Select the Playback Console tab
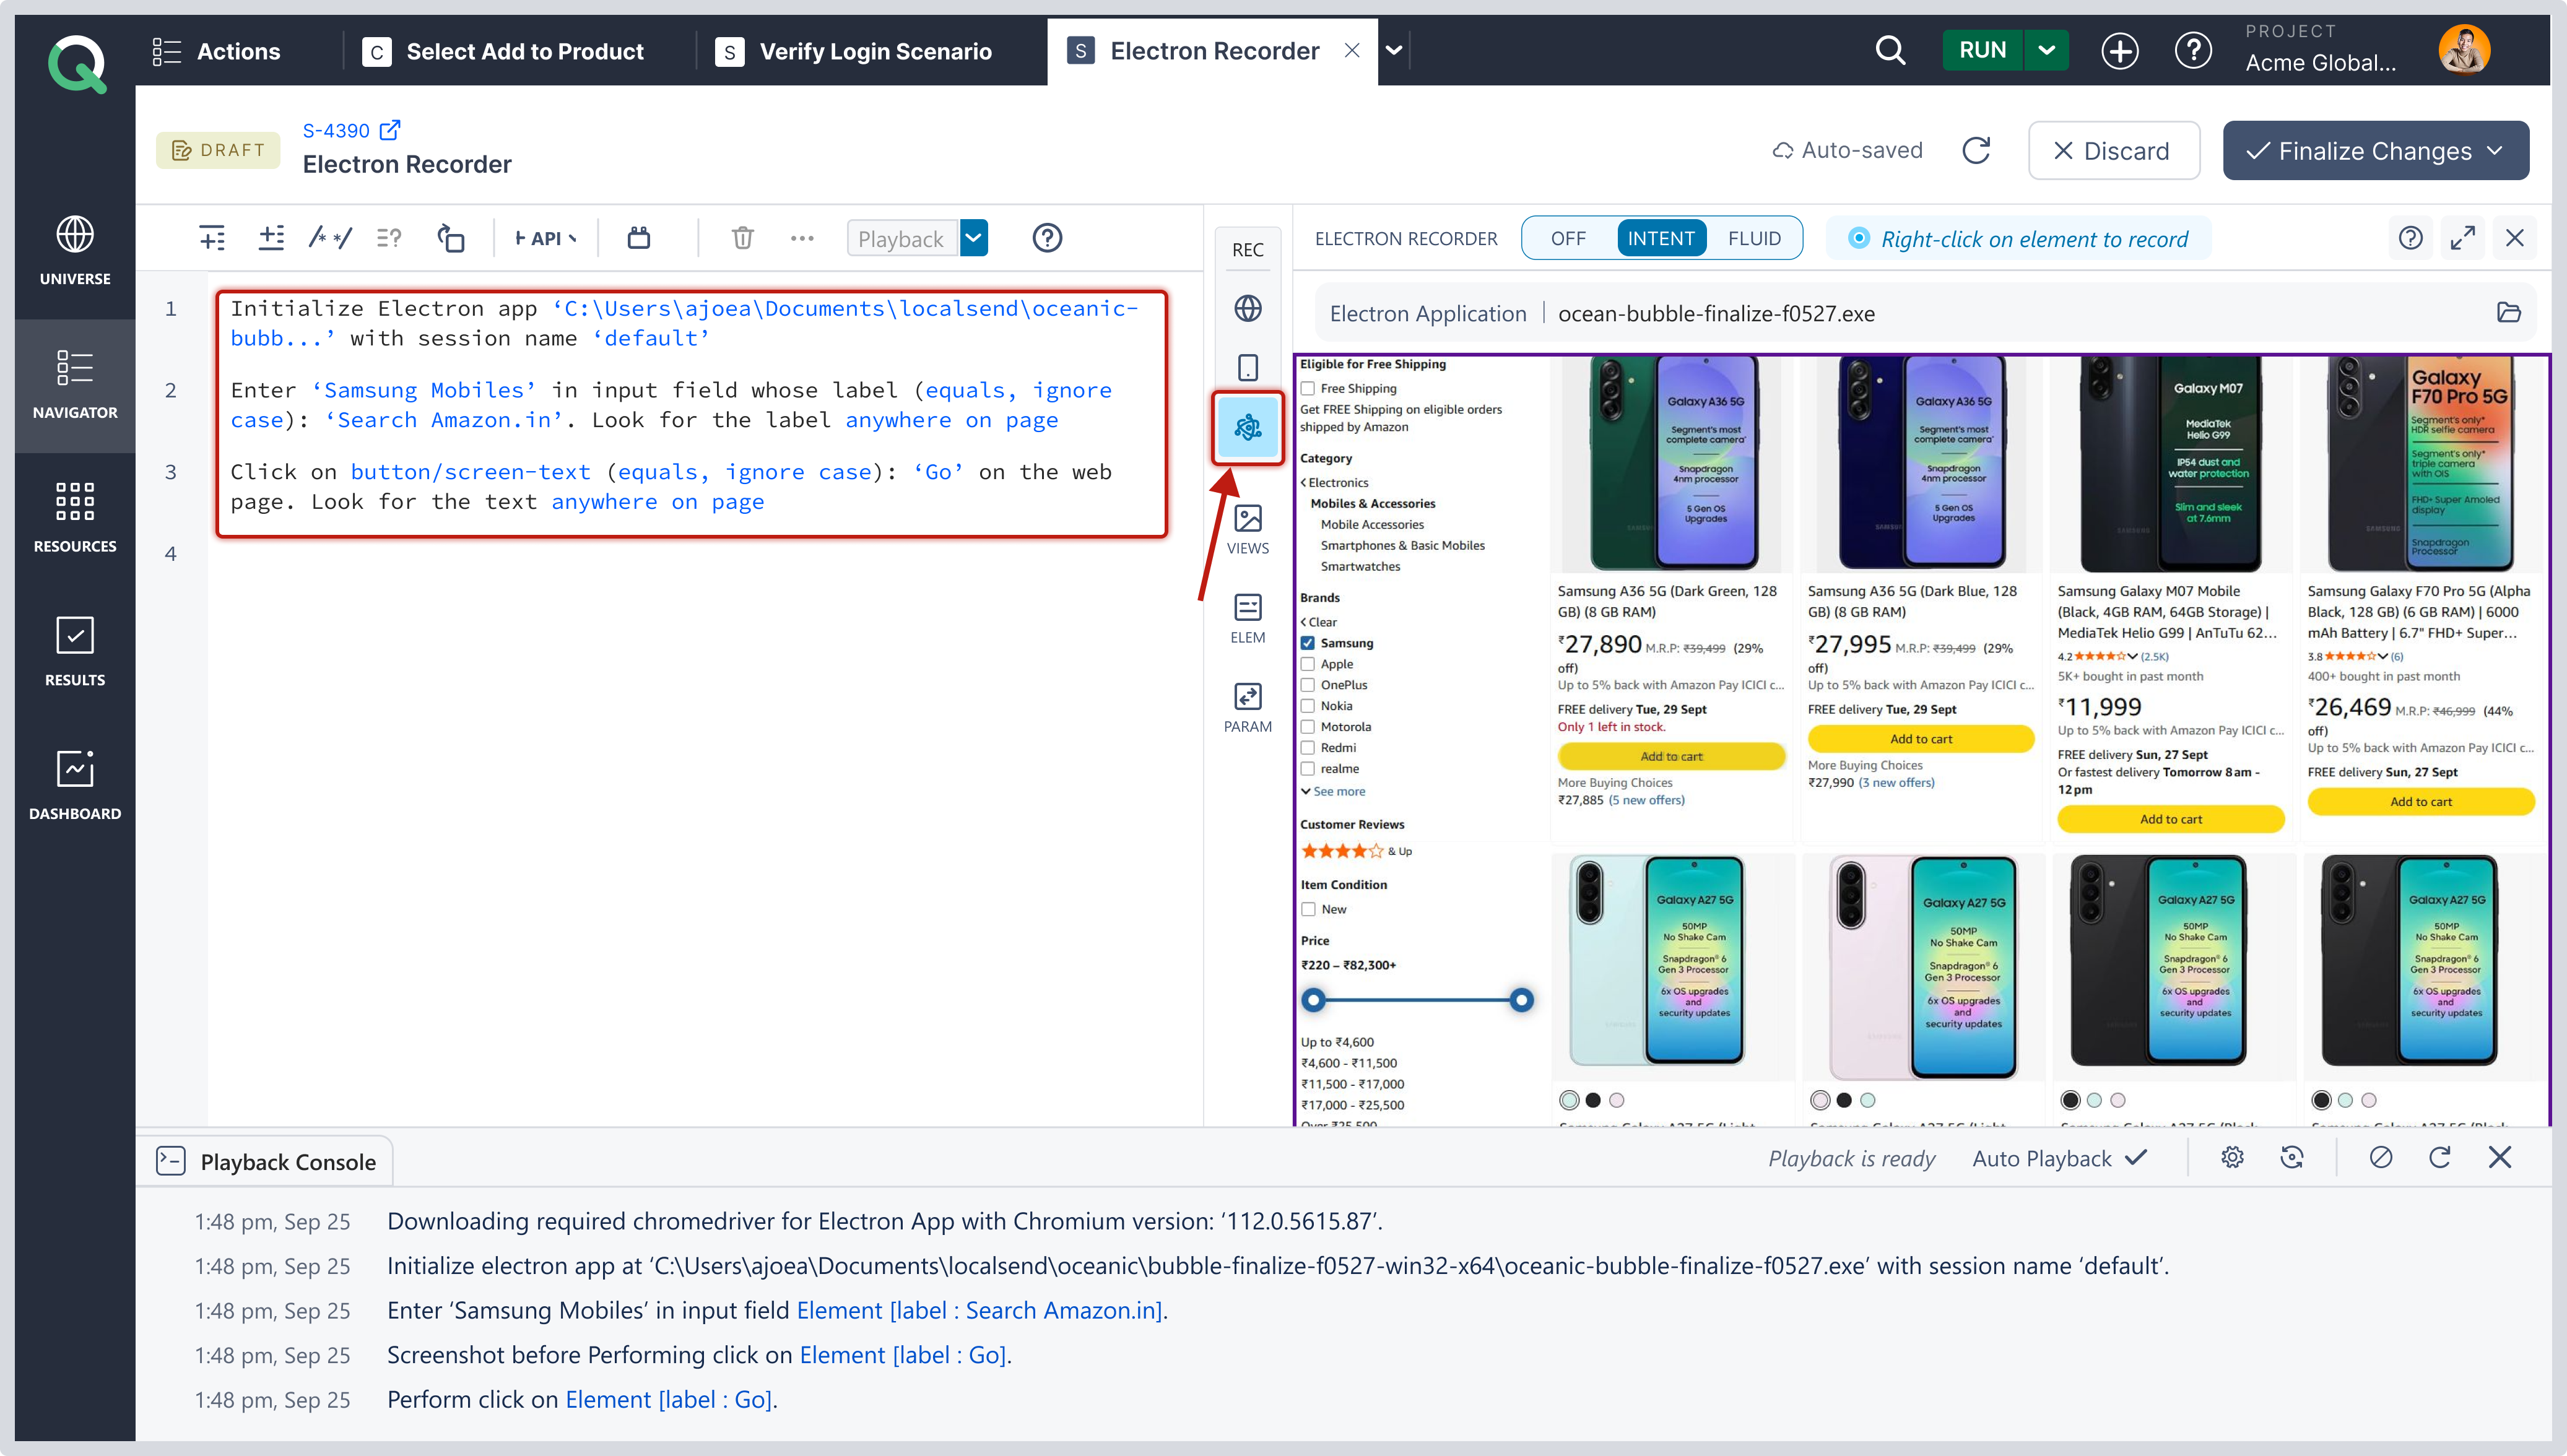 point(265,1162)
